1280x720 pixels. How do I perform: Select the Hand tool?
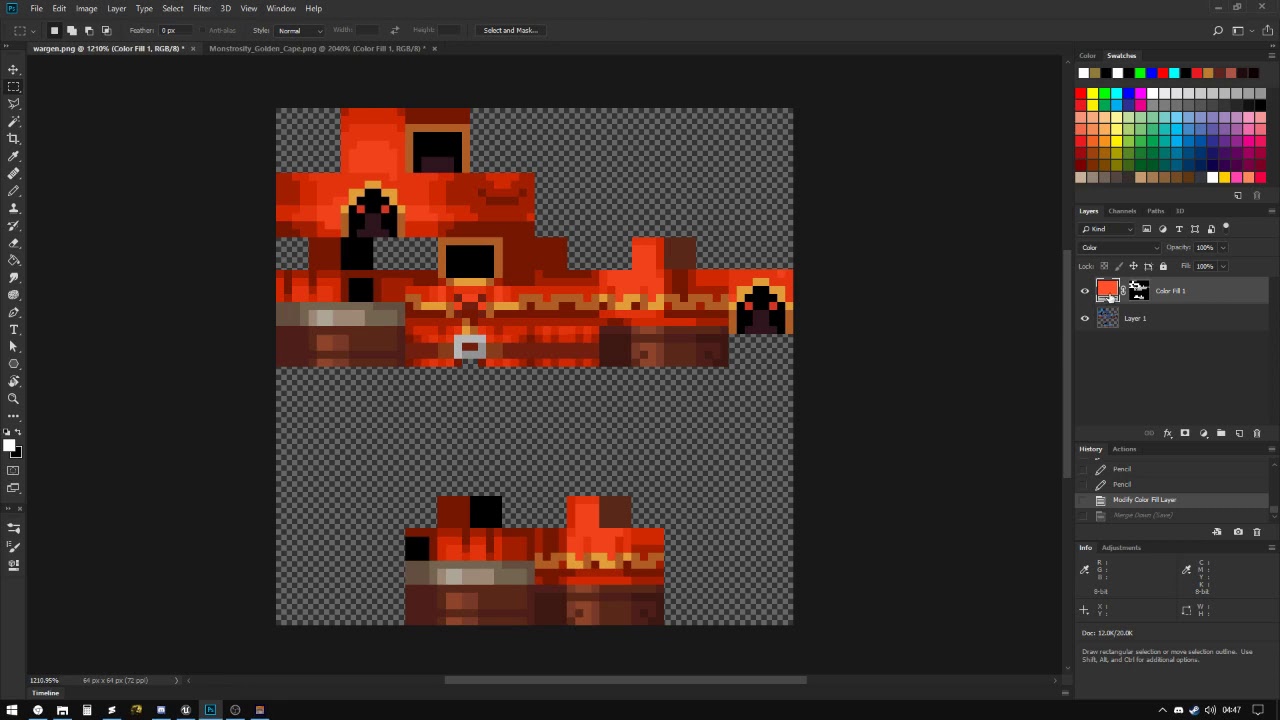(14, 381)
